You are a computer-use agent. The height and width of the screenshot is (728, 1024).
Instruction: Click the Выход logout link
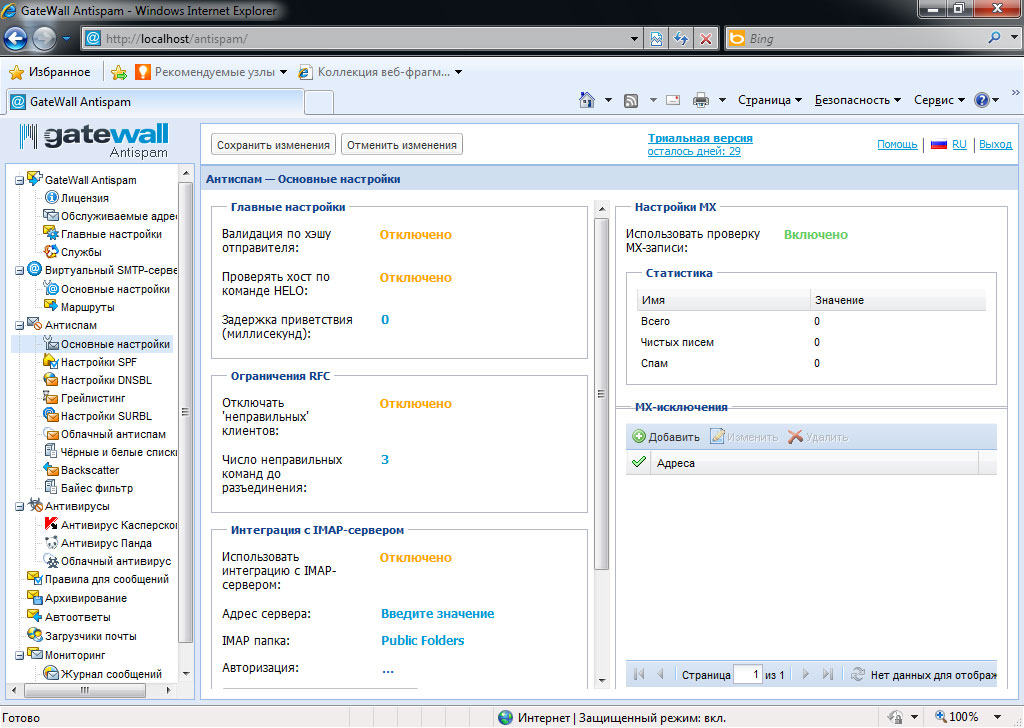(x=995, y=144)
